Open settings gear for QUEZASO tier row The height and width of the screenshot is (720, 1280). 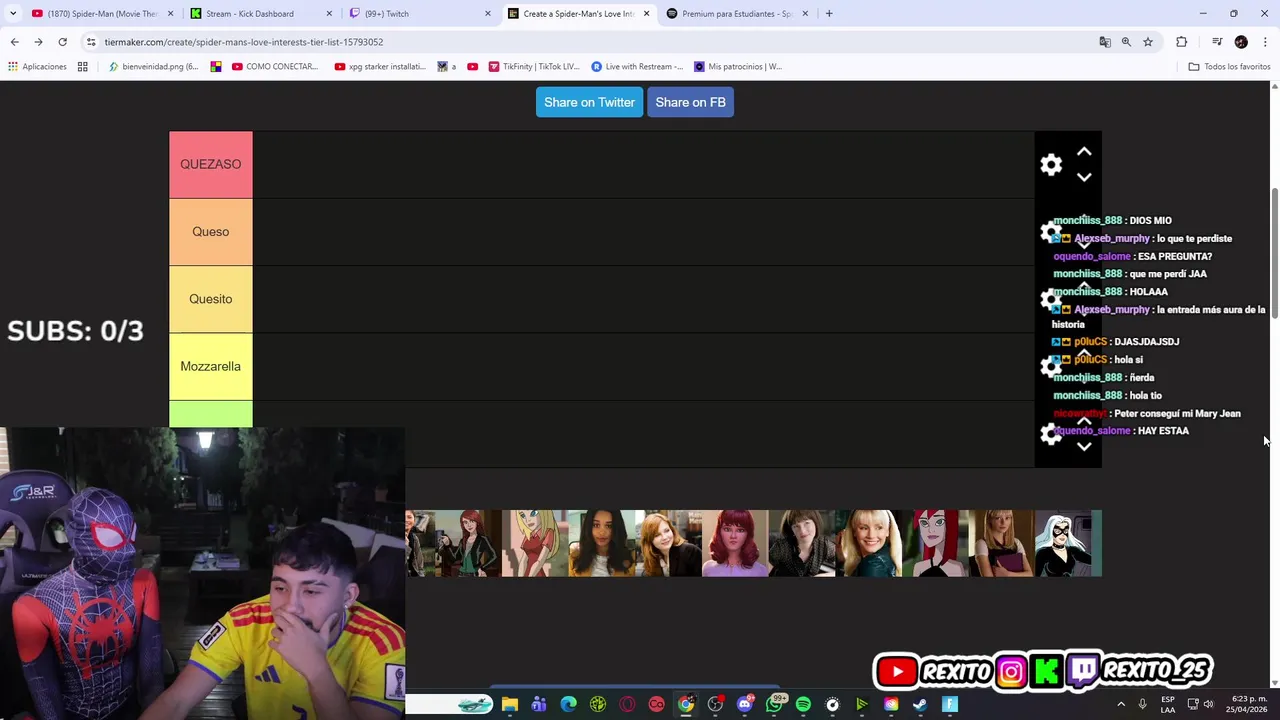1051,165
